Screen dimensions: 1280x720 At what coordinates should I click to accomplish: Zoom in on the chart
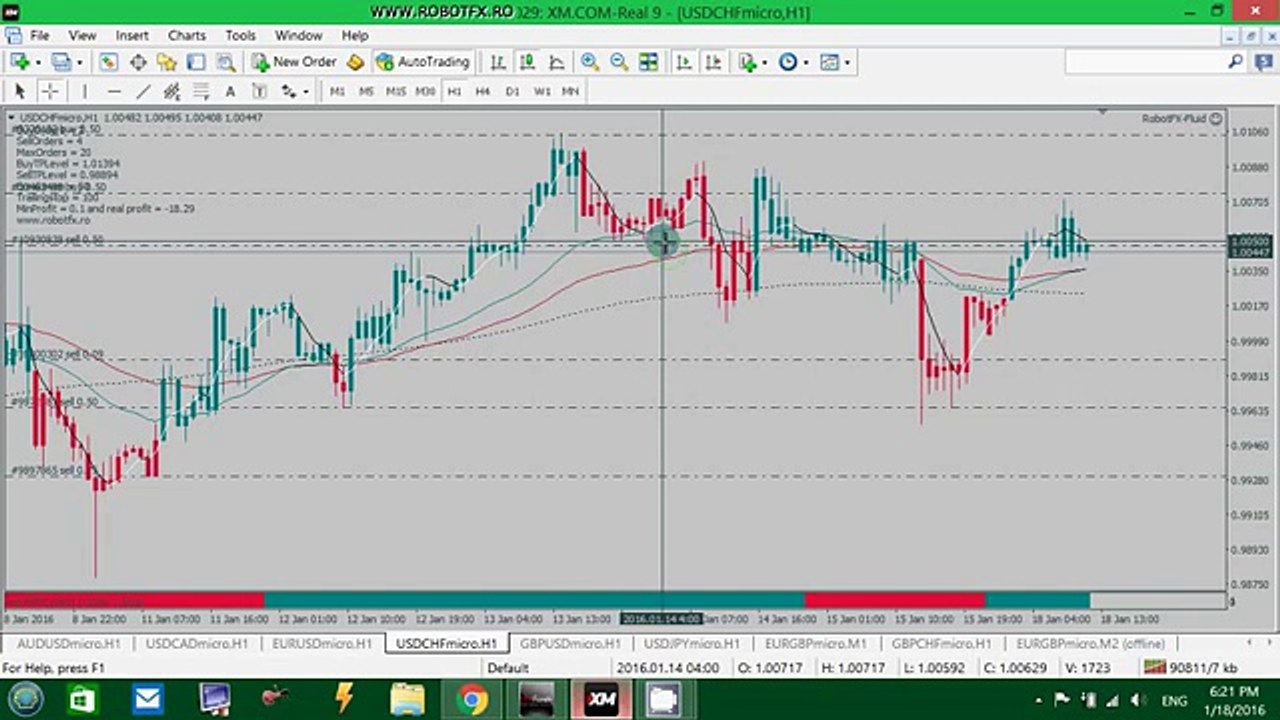pos(590,62)
